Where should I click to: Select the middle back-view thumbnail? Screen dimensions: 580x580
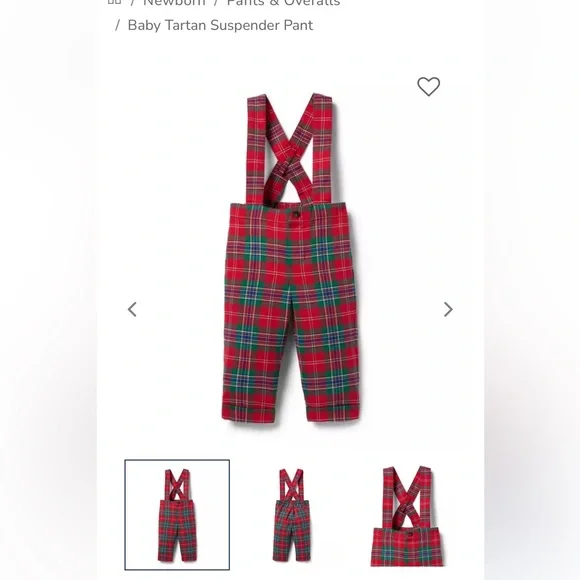292,515
